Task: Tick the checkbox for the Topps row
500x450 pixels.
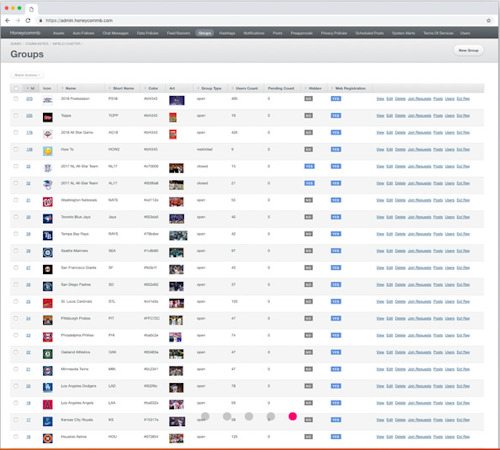Action: point(16,116)
